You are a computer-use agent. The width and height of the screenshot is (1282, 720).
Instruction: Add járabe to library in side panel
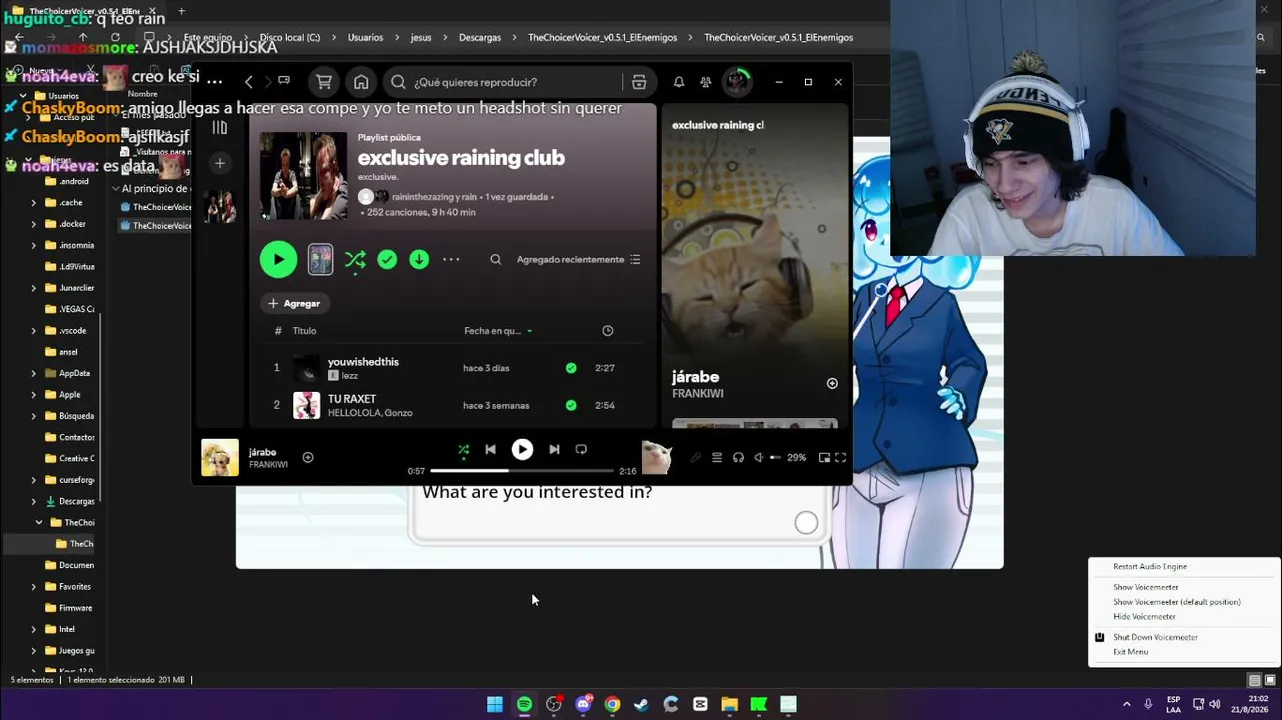(832, 383)
